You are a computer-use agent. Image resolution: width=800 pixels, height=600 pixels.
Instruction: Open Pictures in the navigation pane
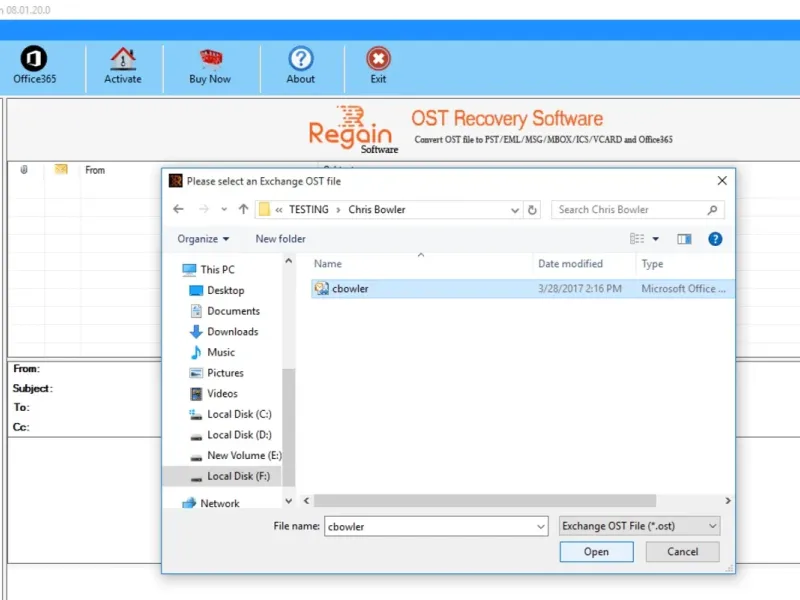[x=225, y=373]
